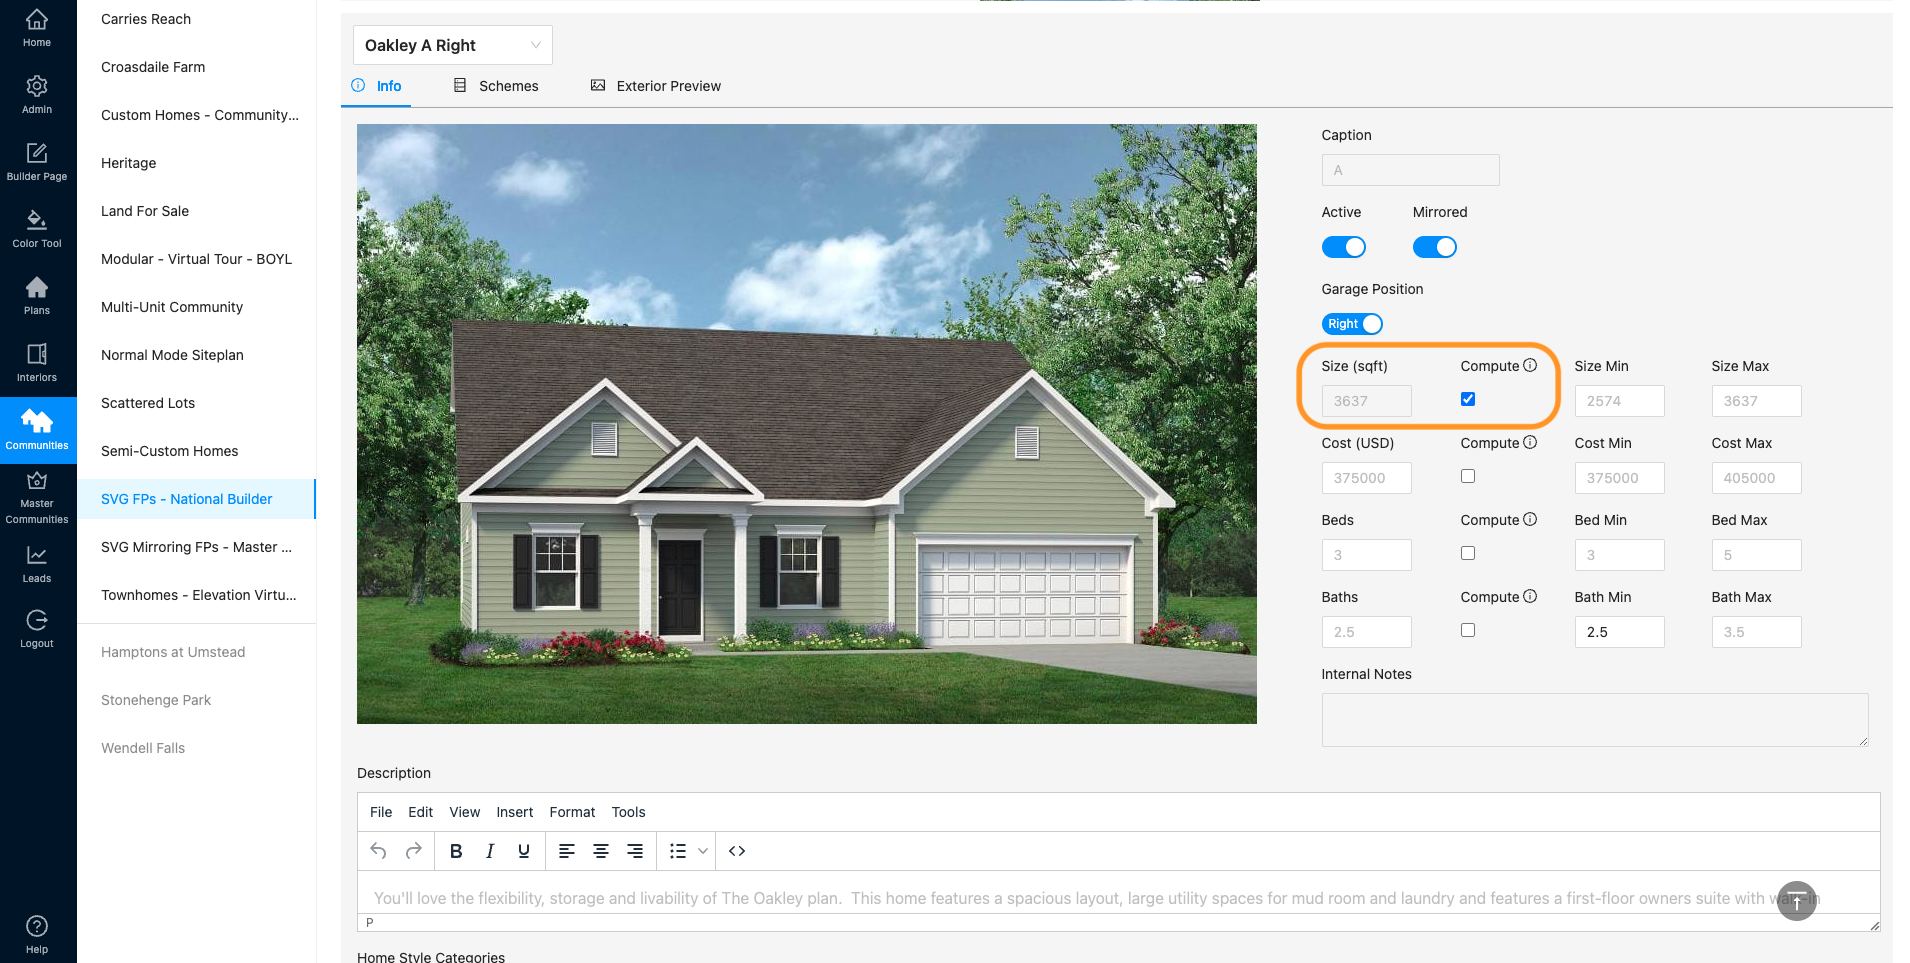Open the editor Insert menu

(x=514, y=812)
